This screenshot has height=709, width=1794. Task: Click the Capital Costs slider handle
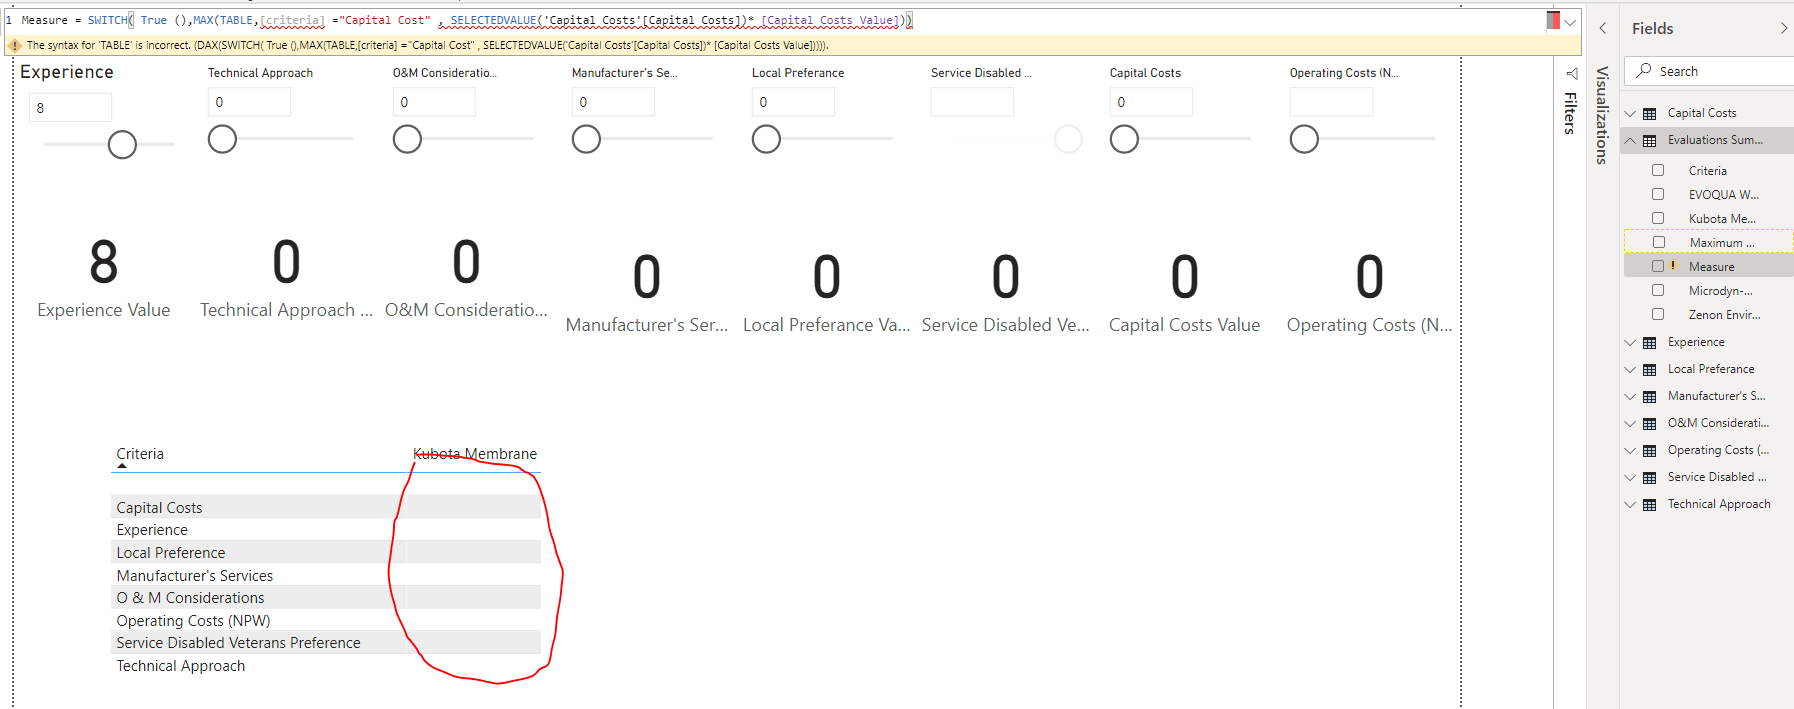coord(1124,139)
